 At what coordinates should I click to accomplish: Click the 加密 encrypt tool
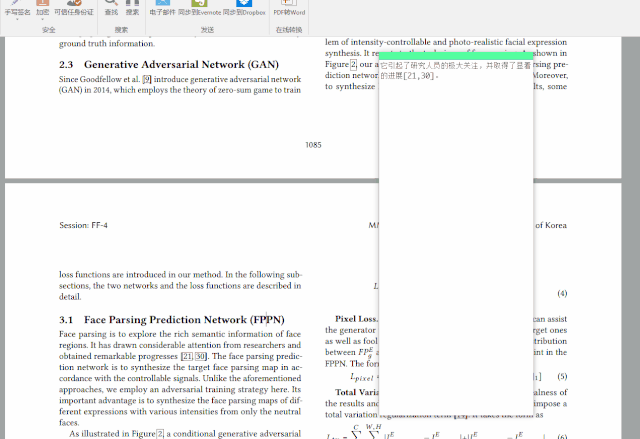tap(42, 8)
